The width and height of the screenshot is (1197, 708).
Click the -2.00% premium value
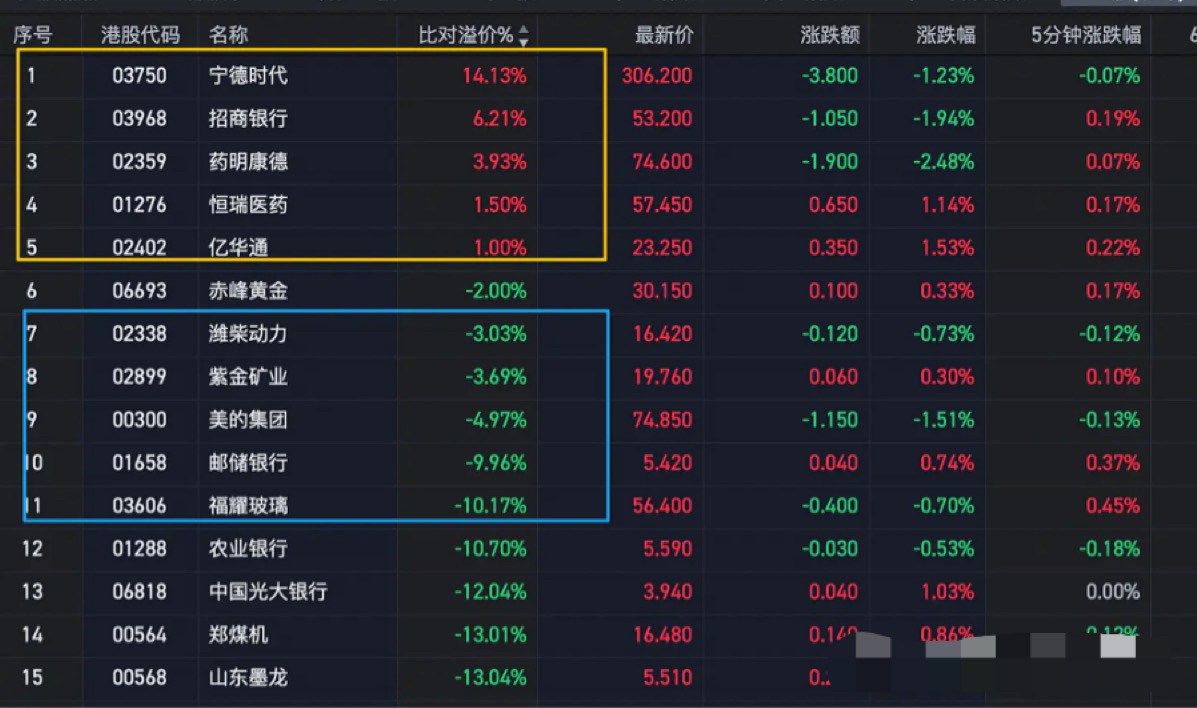[495, 291]
